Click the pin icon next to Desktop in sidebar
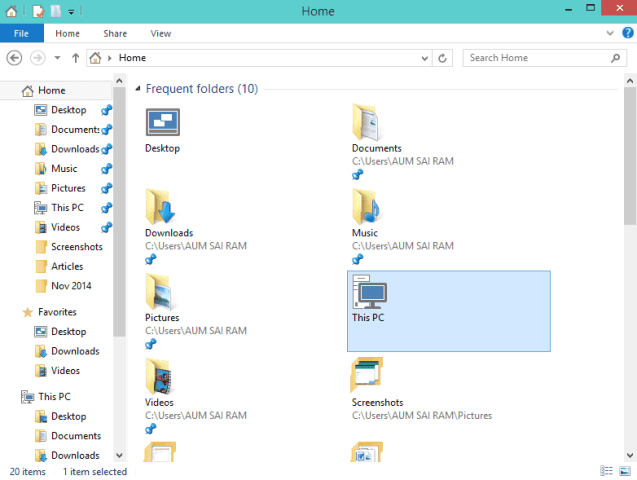The width and height of the screenshot is (637, 480). coord(106,110)
